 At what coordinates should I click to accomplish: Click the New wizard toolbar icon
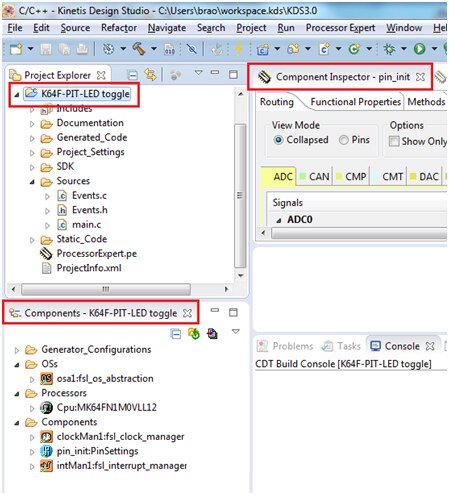tap(16, 49)
